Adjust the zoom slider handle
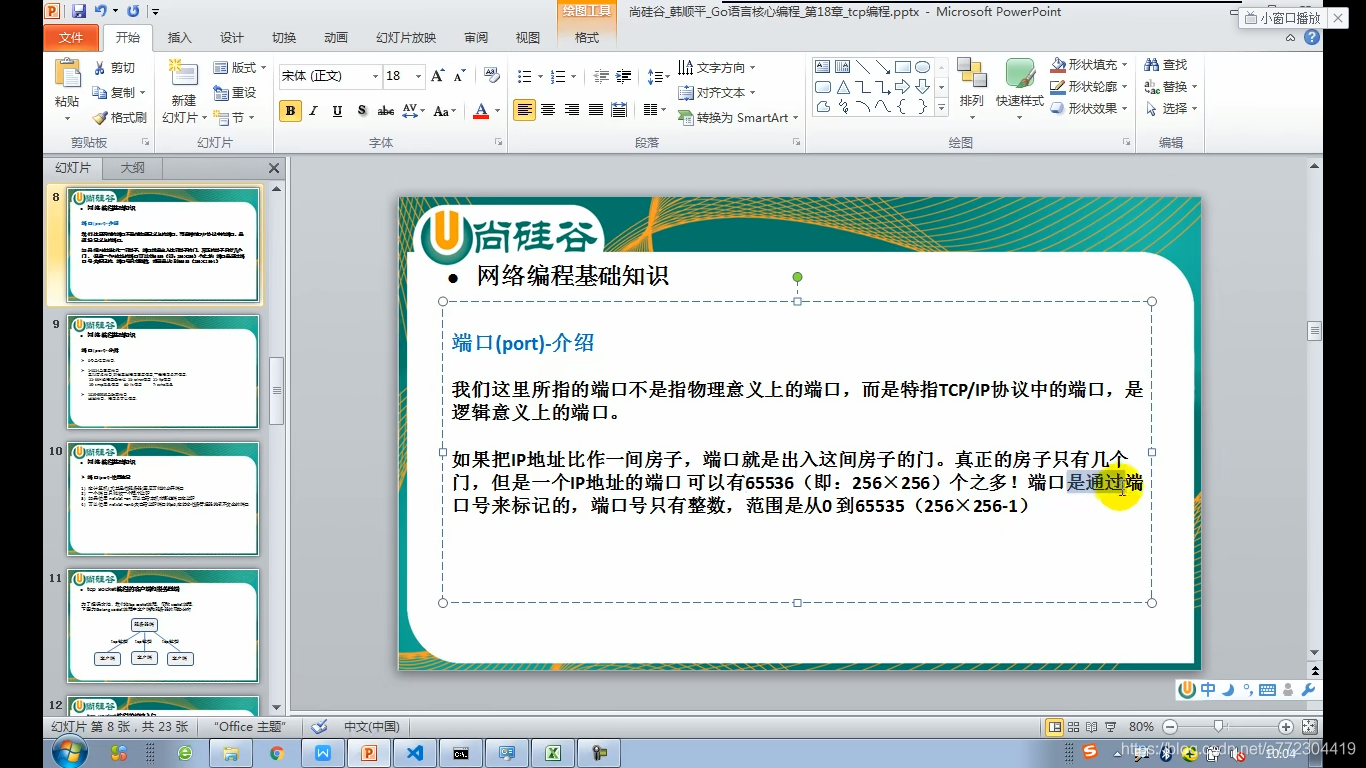Image resolution: width=1366 pixels, height=768 pixels. [x=1218, y=727]
